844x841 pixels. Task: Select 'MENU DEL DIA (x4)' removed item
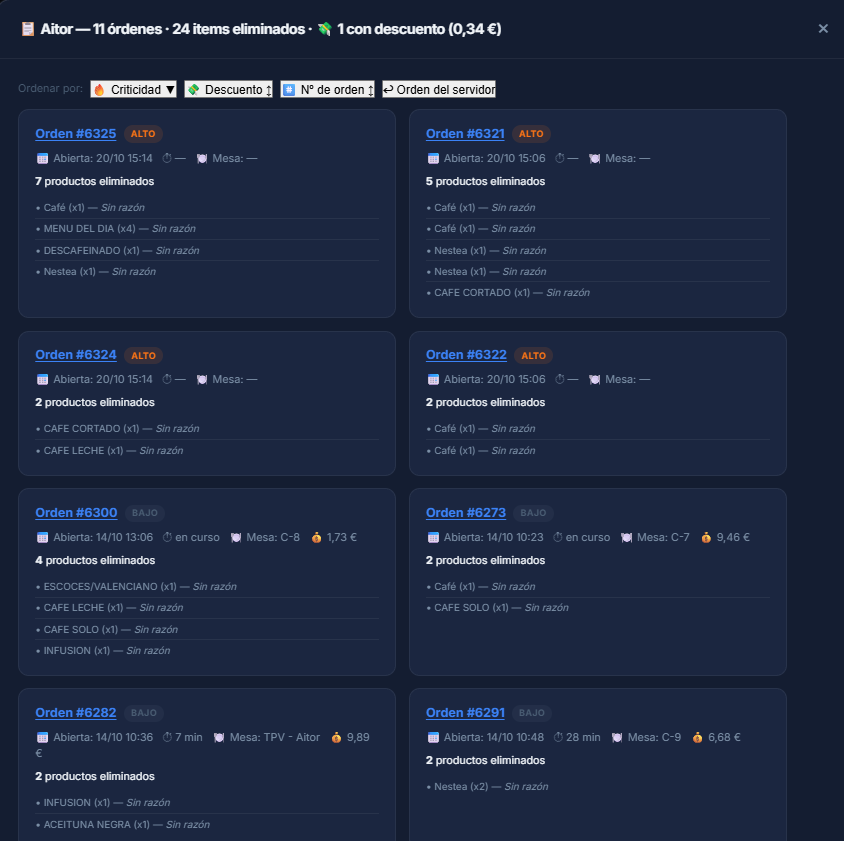(x=207, y=229)
